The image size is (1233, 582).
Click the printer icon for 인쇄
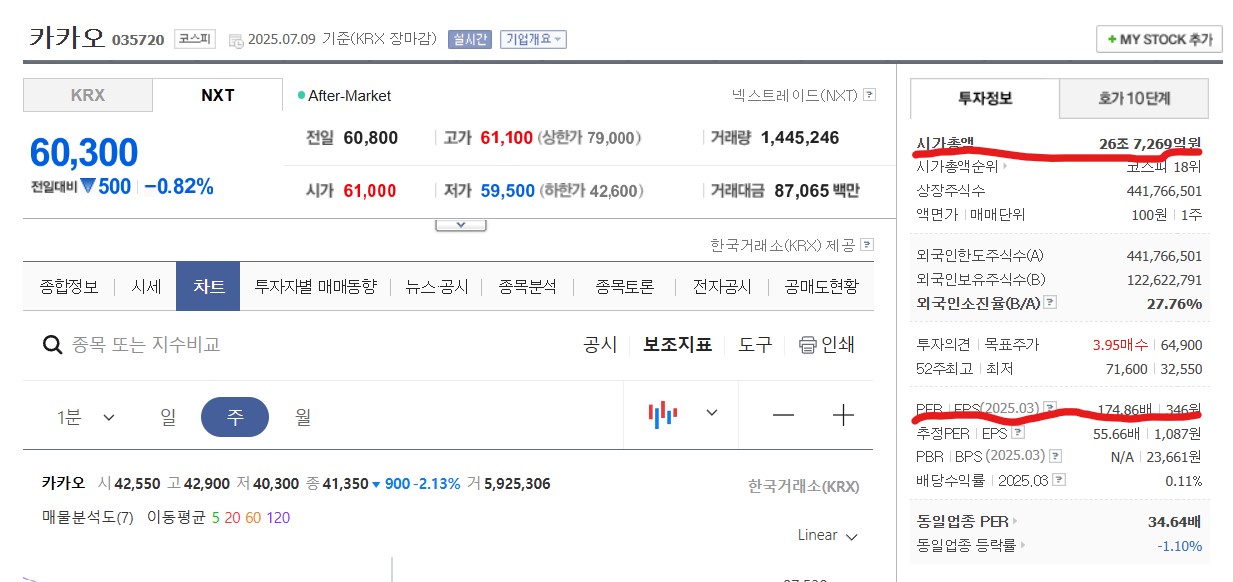tap(808, 345)
